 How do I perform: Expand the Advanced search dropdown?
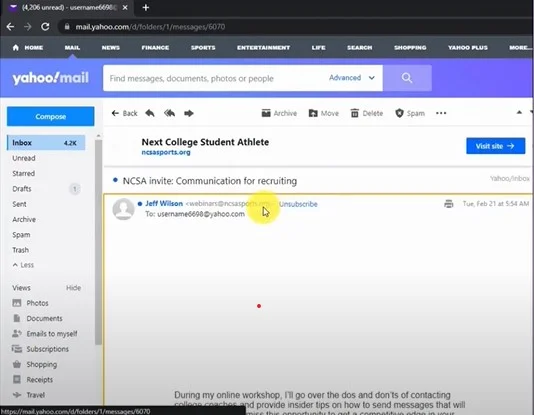pos(352,78)
